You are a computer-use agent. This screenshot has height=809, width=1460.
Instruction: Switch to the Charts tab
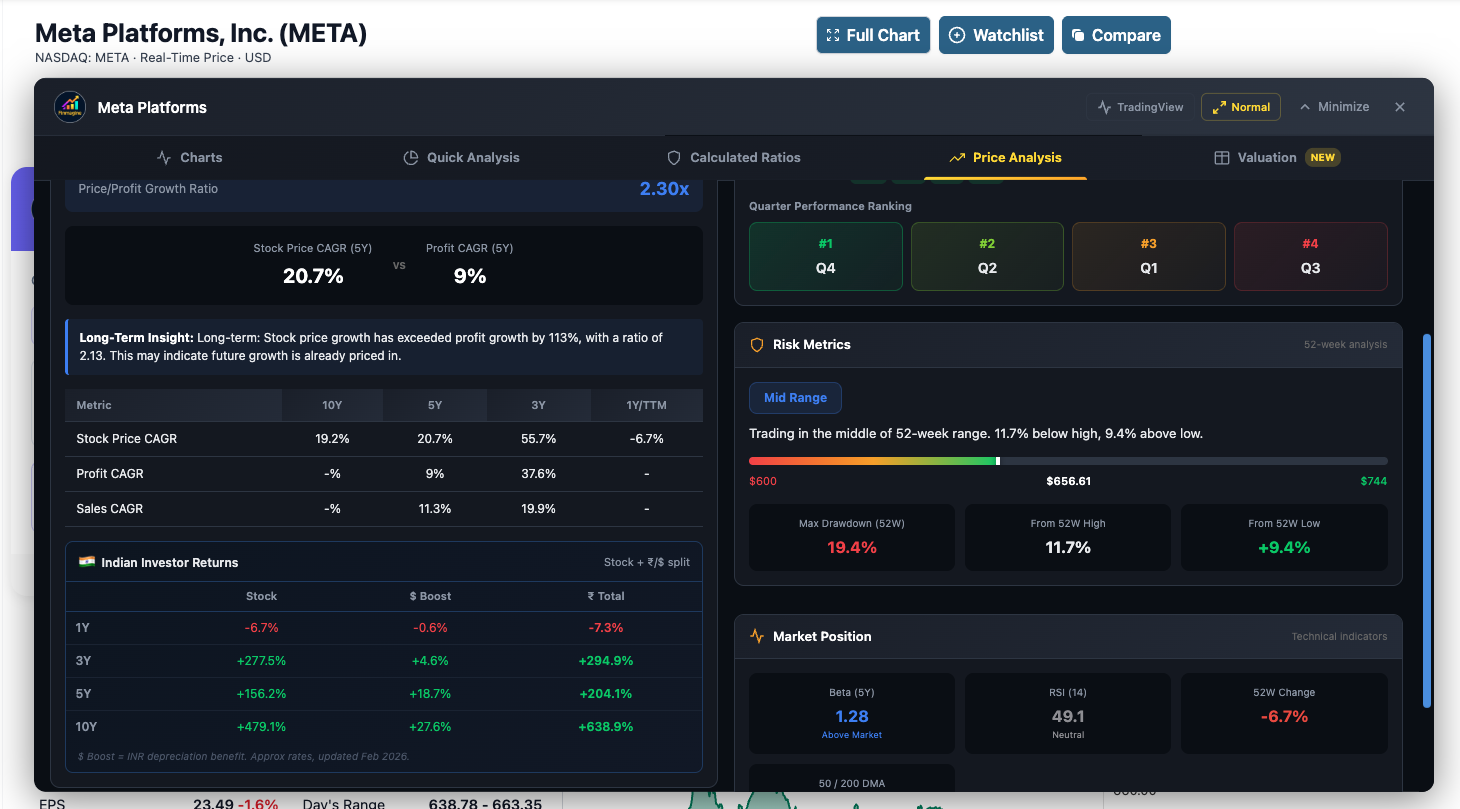[x=189, y=157]
